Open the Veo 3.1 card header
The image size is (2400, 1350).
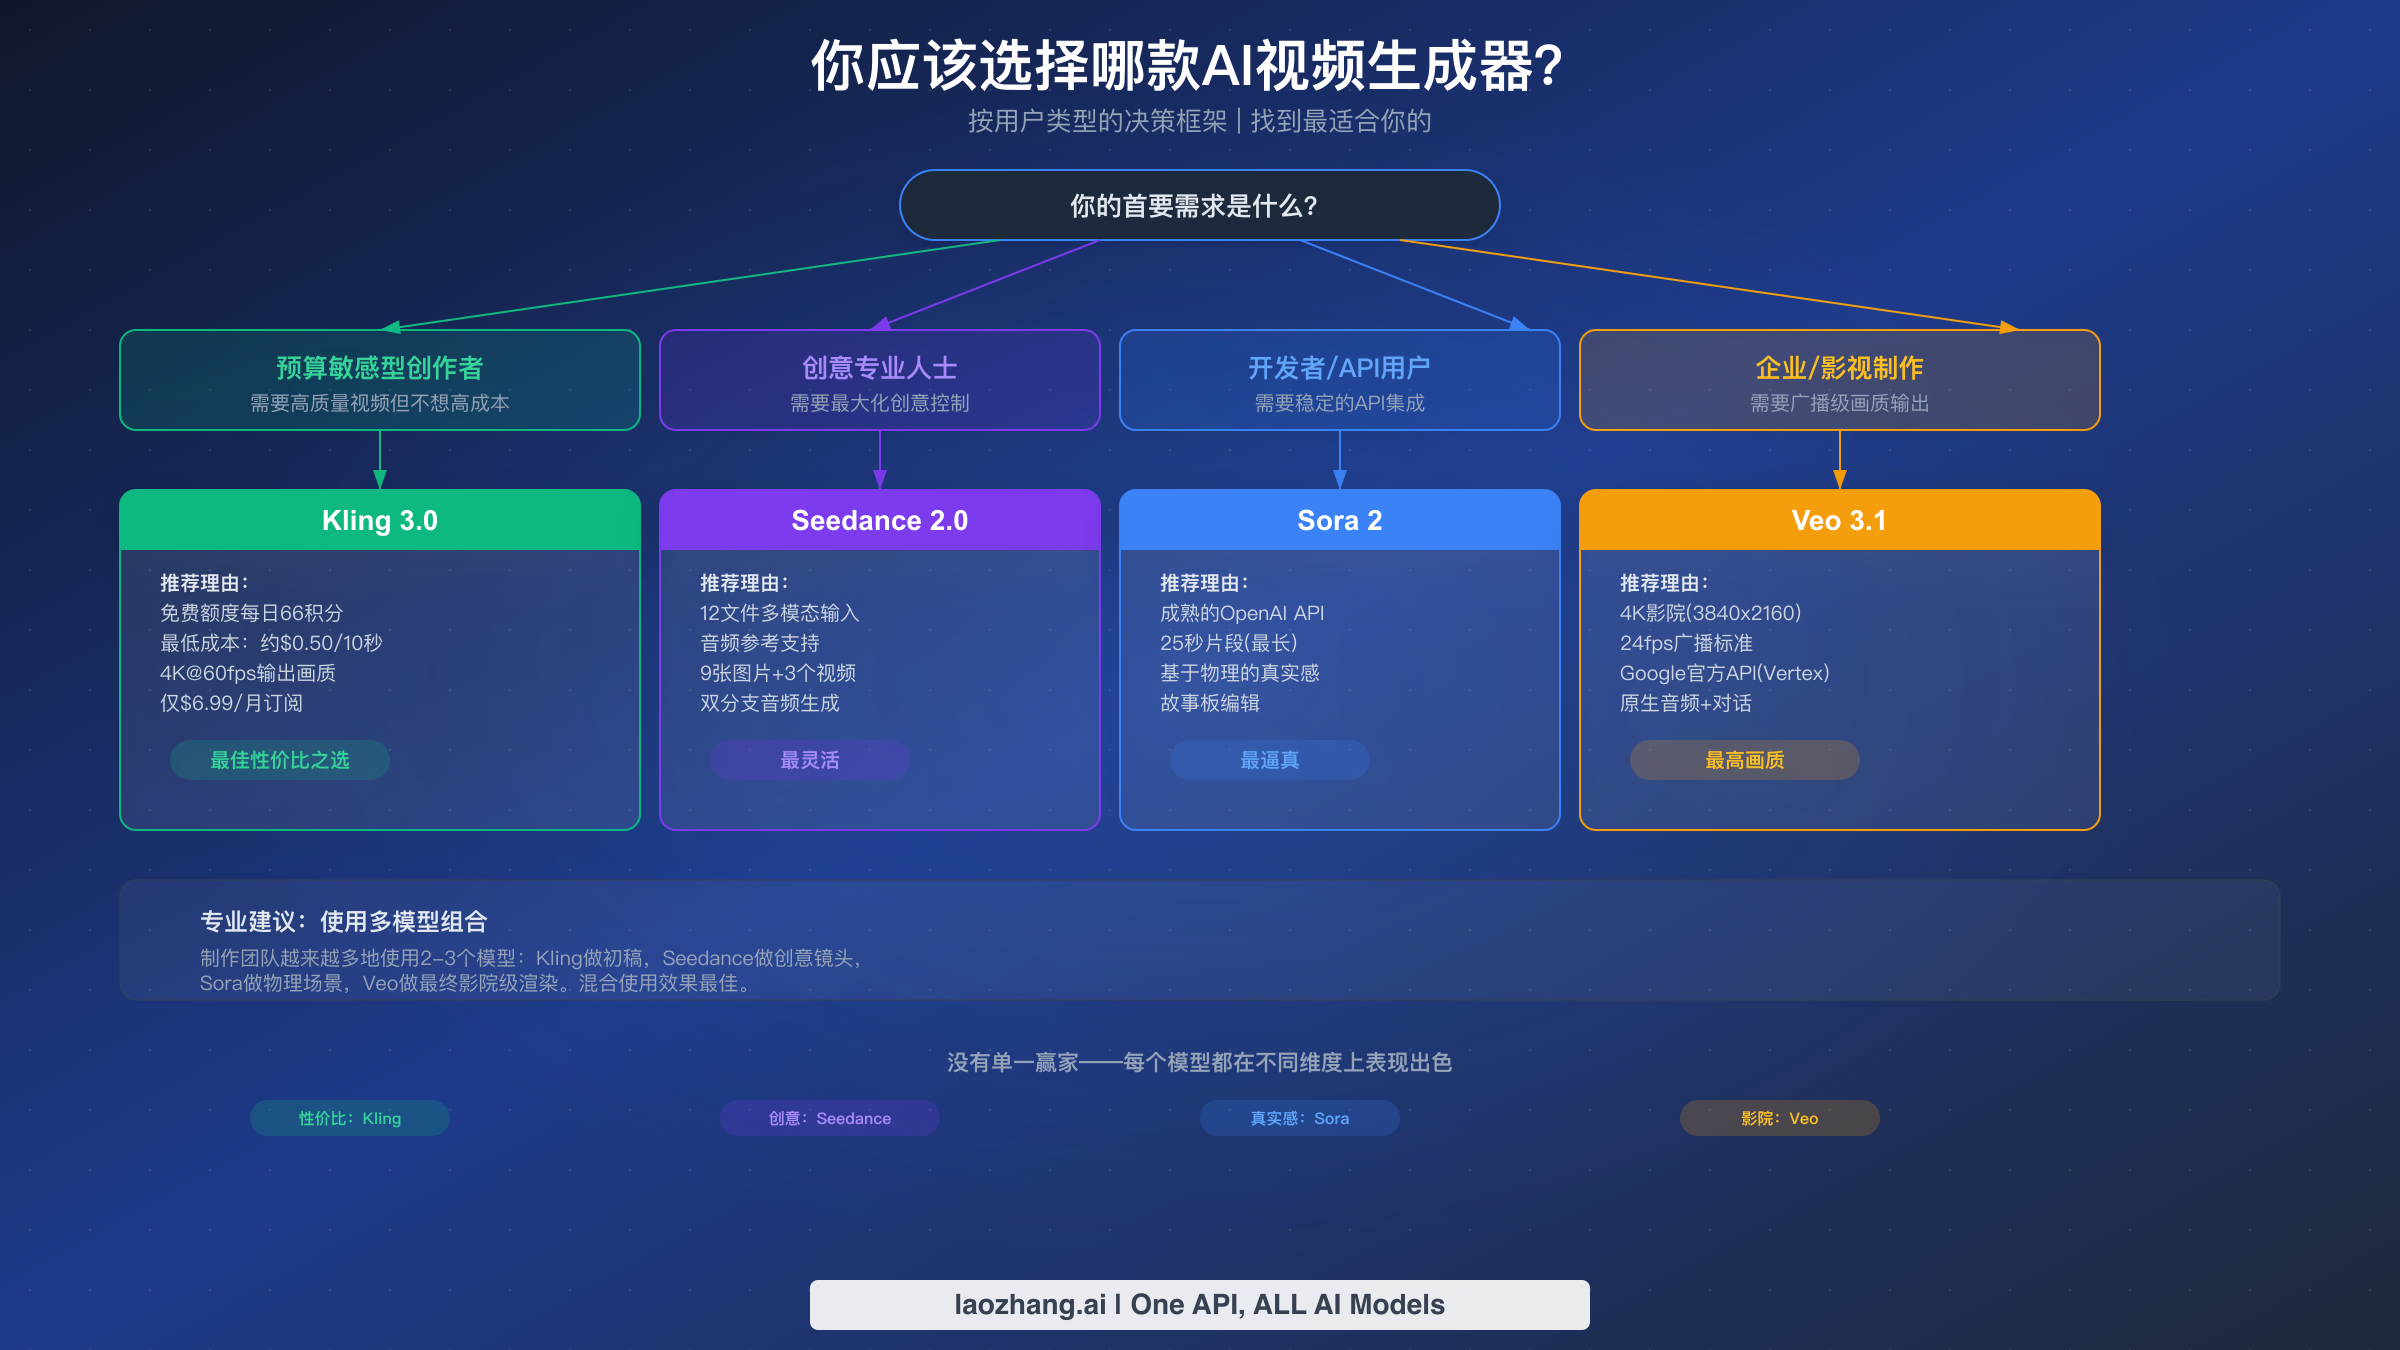[x=1840, y=520]
